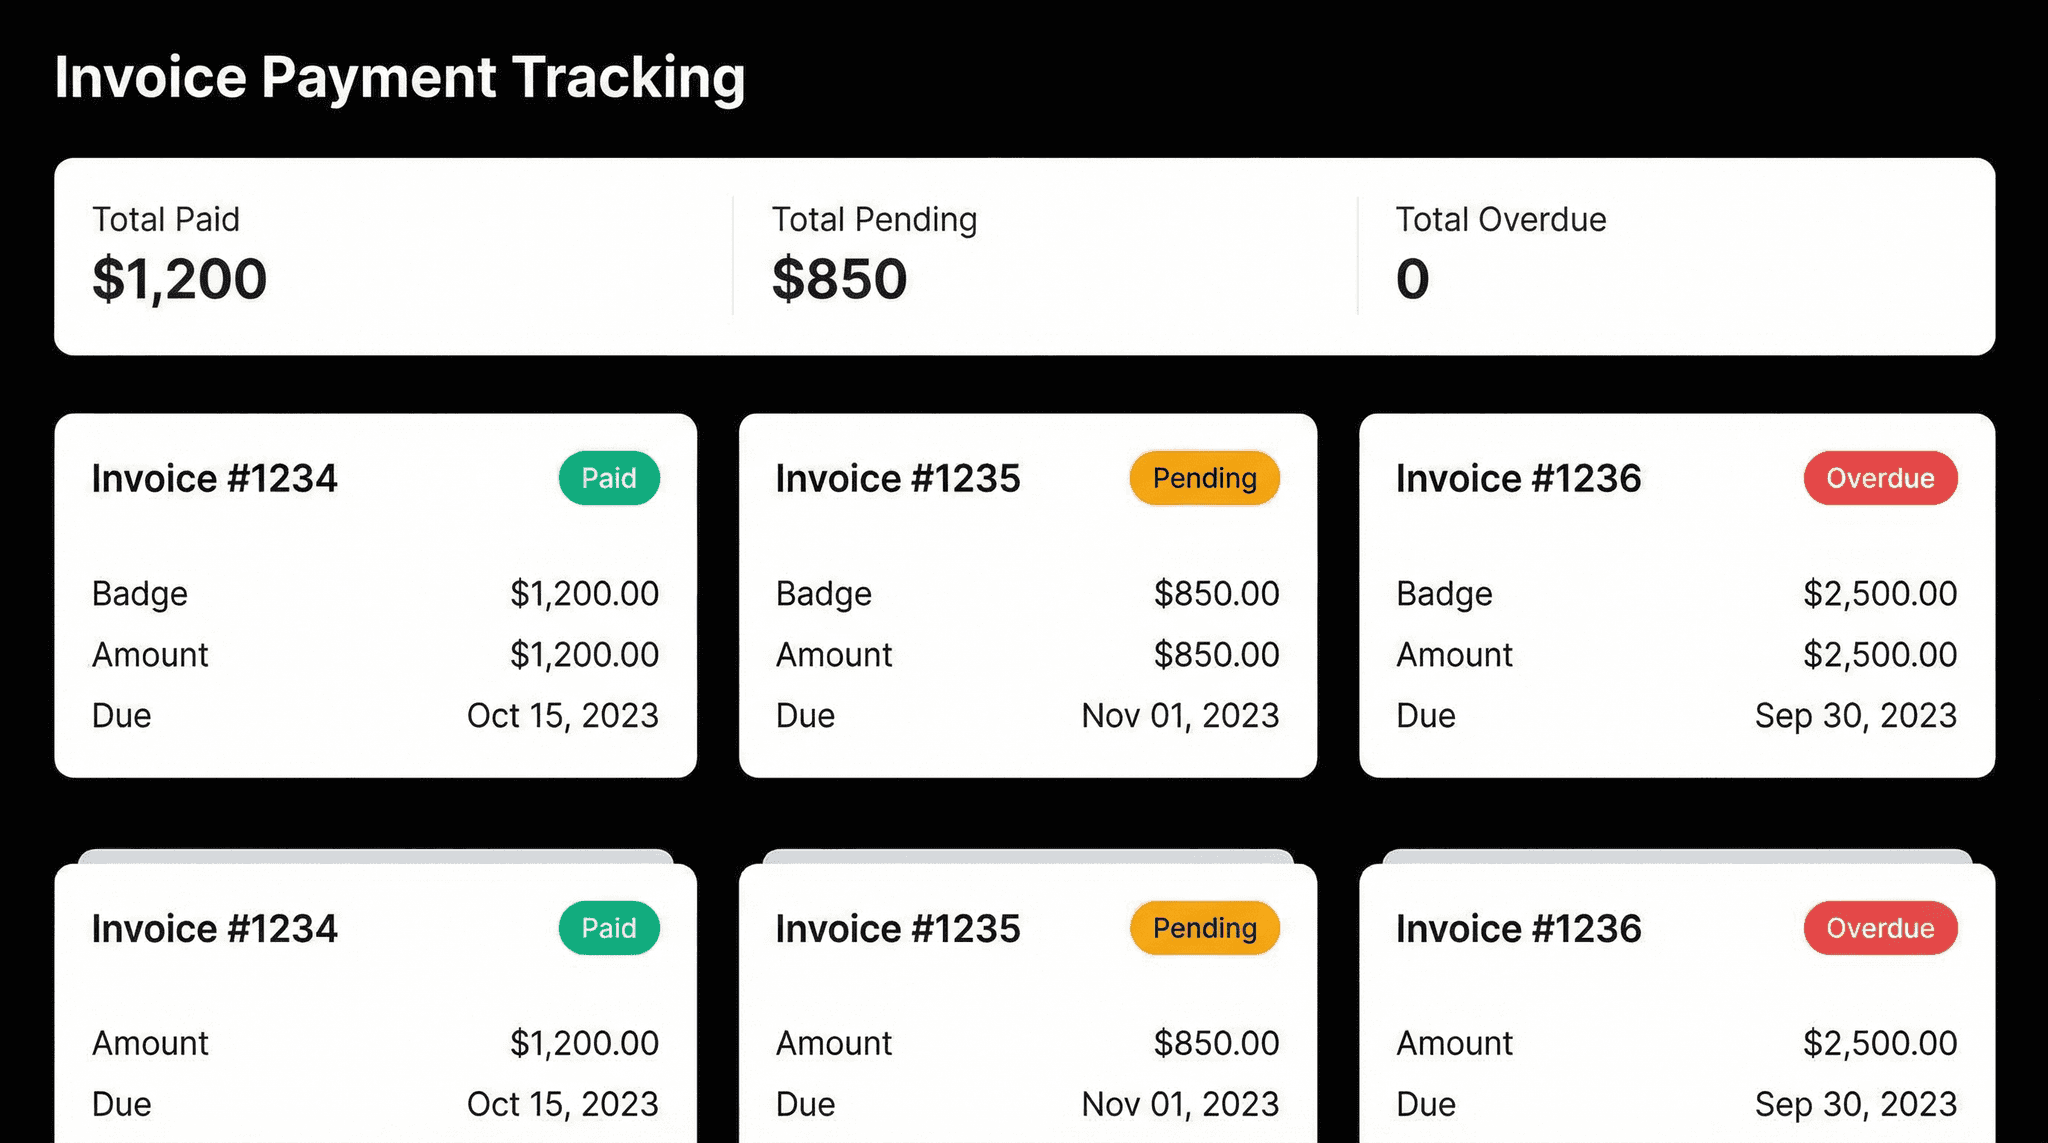Select the Overdue badge on lower Invoice #1236
The height and width of the screenshot is (1143, 2048).
pyautogui.click(x=1879, y=928)
